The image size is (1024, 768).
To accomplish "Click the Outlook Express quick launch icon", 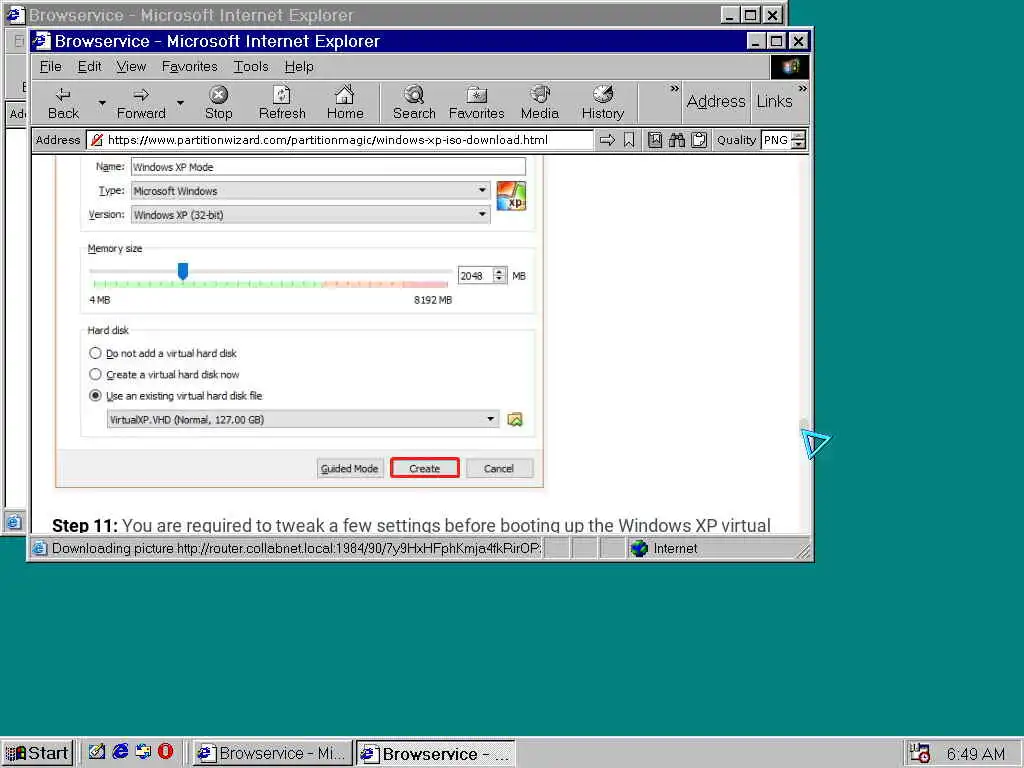I will point(143,752).
